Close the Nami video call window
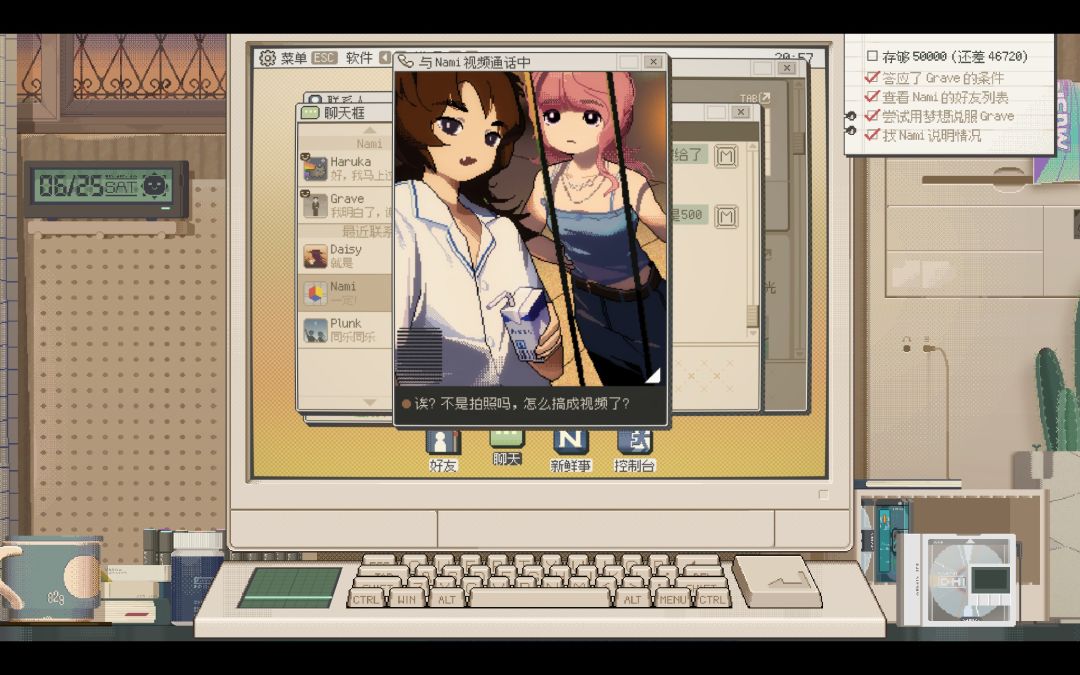The image size is (1080, 675). pos(653,62)
